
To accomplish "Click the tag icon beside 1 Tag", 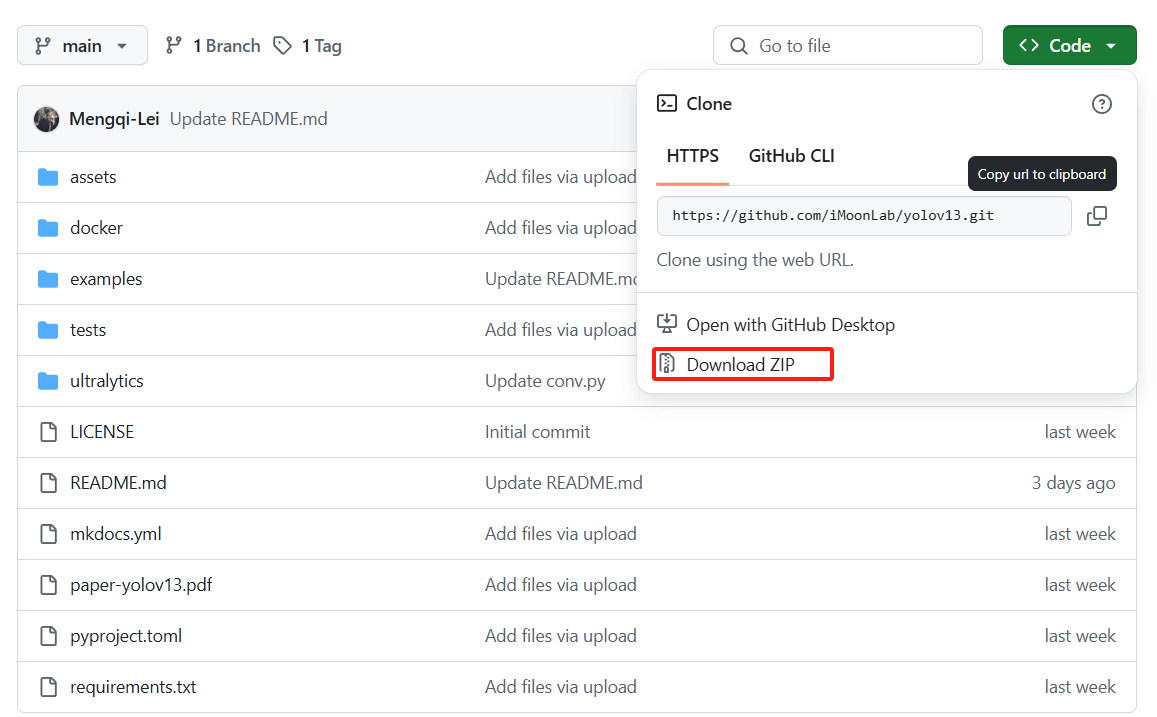I will click(283, 46).
